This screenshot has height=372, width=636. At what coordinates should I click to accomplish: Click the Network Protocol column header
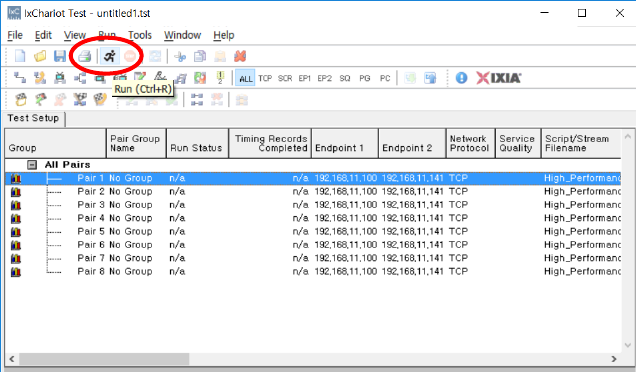471,144
